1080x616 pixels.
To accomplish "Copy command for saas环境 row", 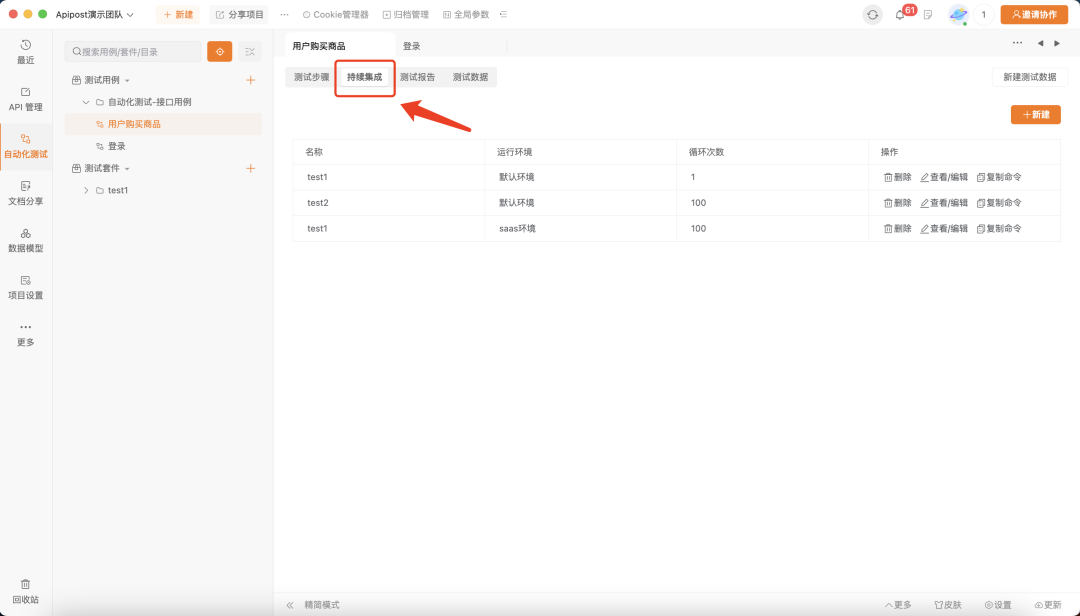I will [x=999, y=228].
